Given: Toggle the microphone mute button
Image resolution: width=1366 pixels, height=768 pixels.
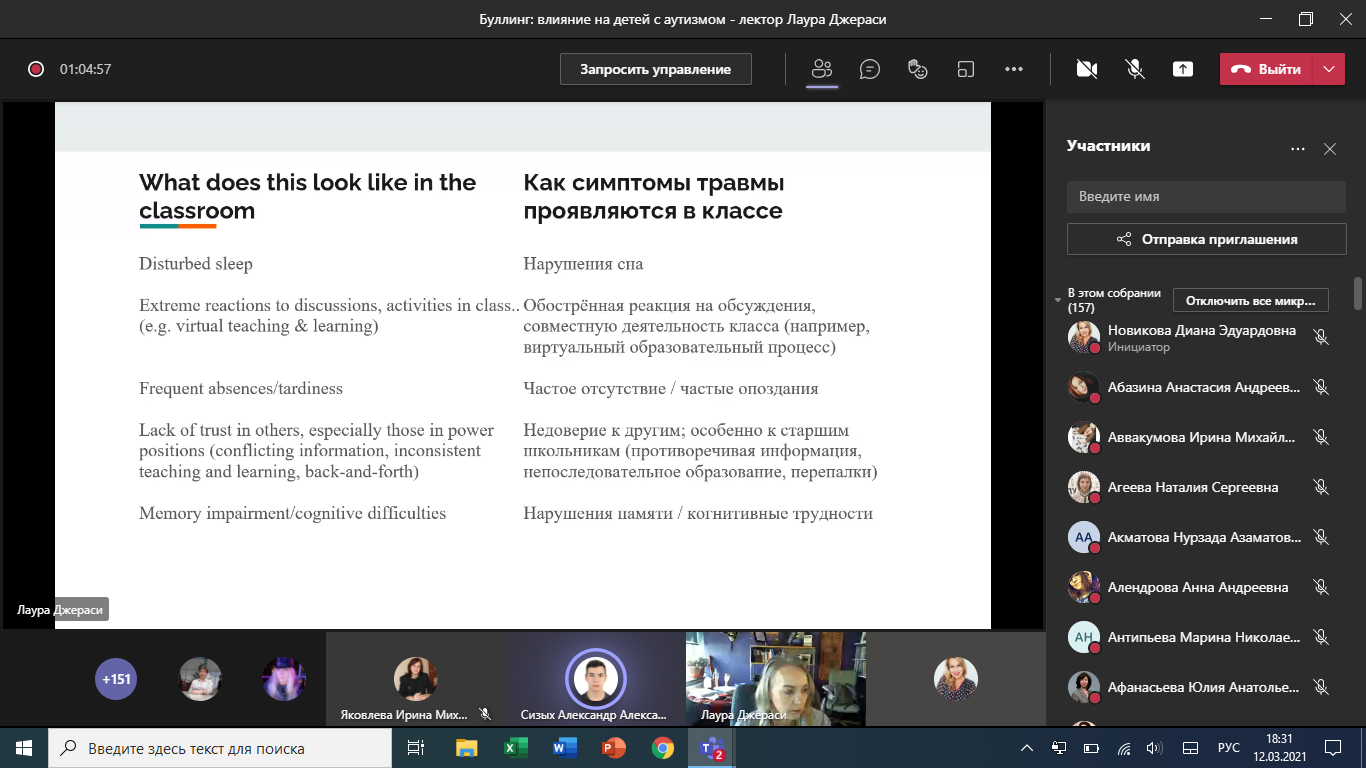Looking at the screenshot, I should tap(1135, 69).
